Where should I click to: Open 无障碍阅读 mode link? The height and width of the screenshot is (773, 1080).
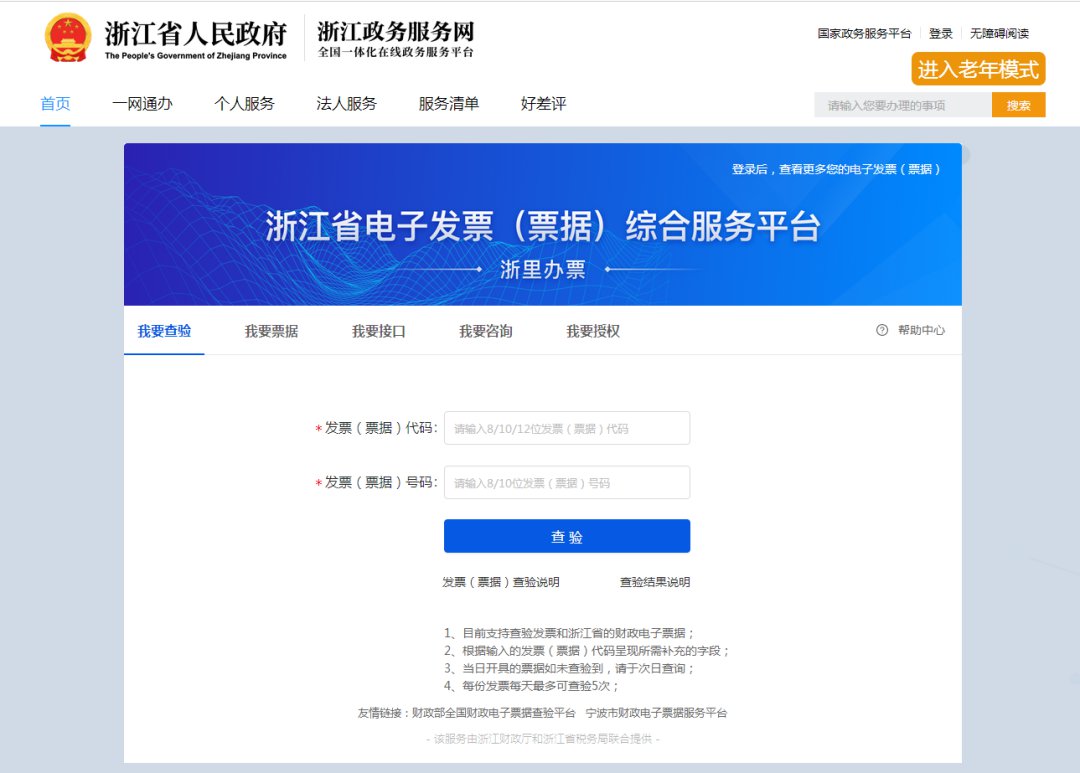[x=999, y=33]
